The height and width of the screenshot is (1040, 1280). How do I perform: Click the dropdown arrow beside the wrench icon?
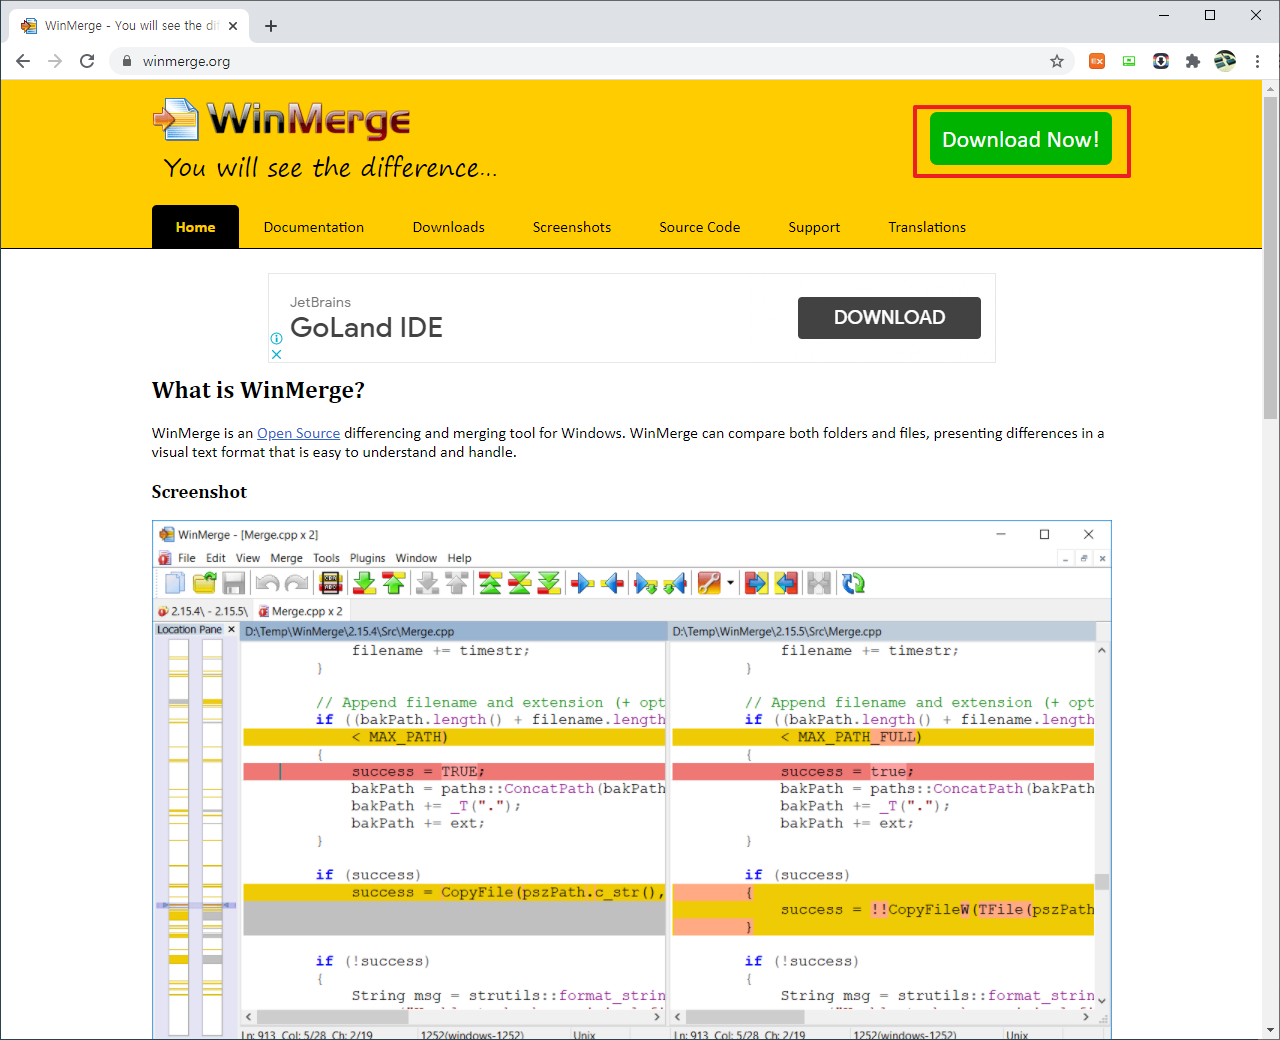(x=731, y=583)
